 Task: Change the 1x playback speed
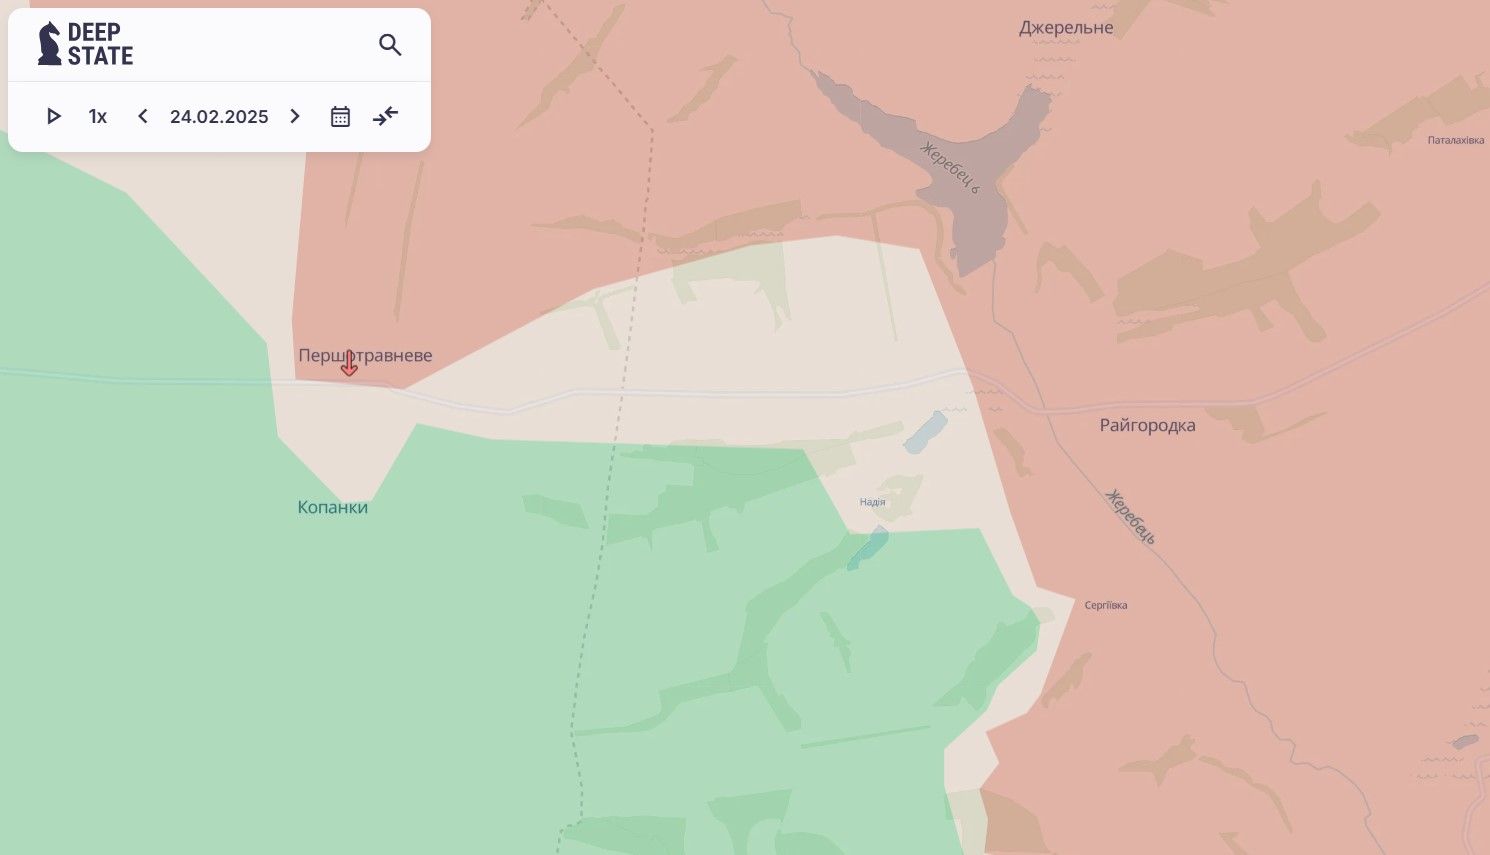98,117
